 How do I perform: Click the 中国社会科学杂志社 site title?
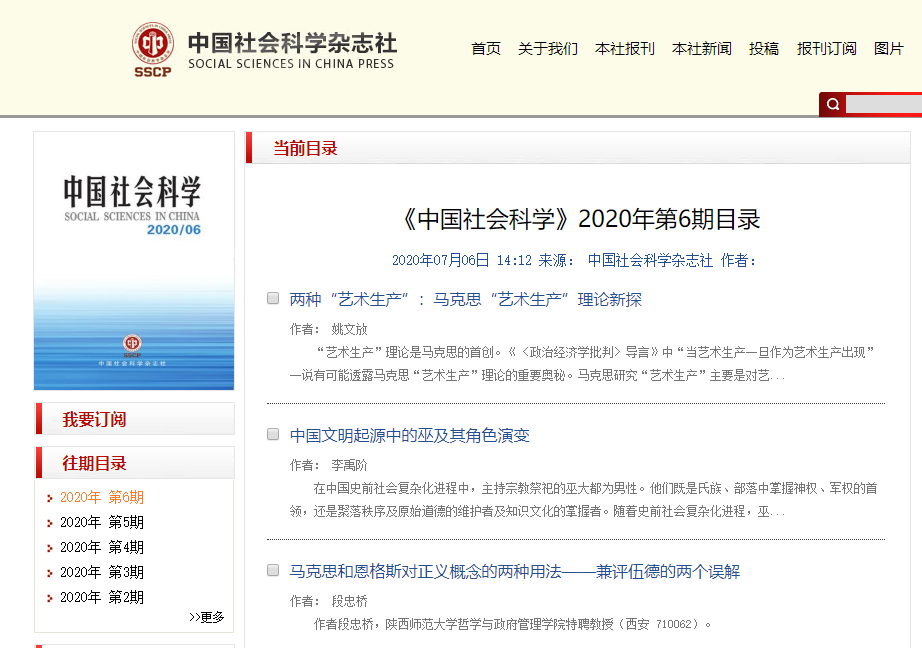click(x=292, y=49)
